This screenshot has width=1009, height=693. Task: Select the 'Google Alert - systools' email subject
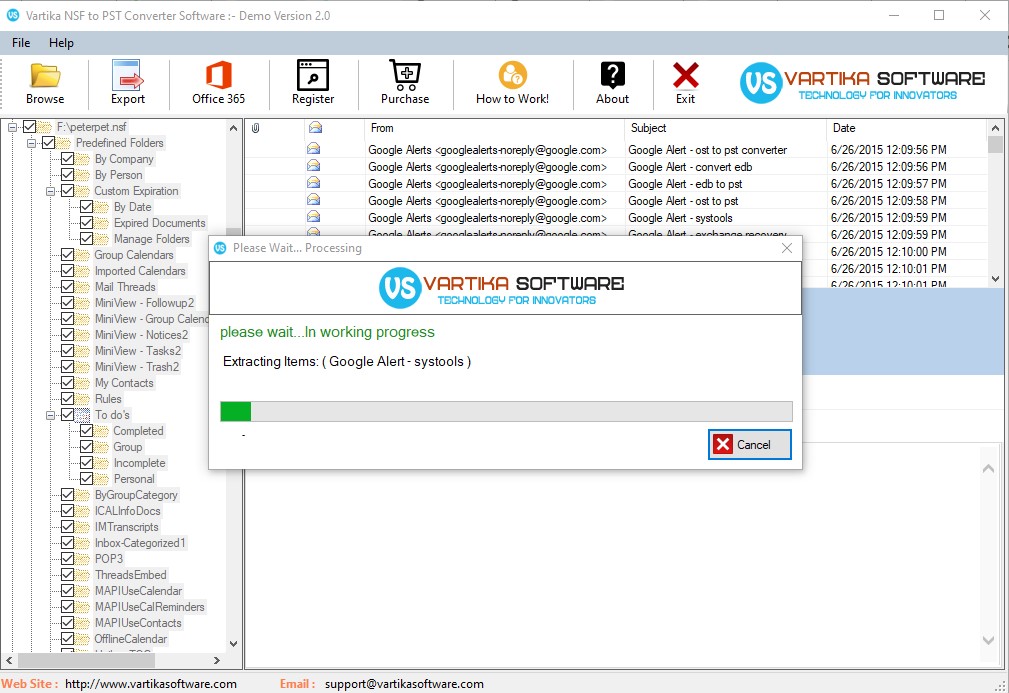tap(680, 218)
